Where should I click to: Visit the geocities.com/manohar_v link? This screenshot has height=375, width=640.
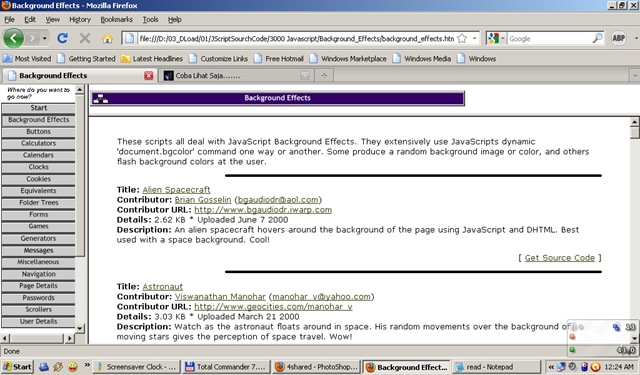pyautogui.click(x=273, y=306)
